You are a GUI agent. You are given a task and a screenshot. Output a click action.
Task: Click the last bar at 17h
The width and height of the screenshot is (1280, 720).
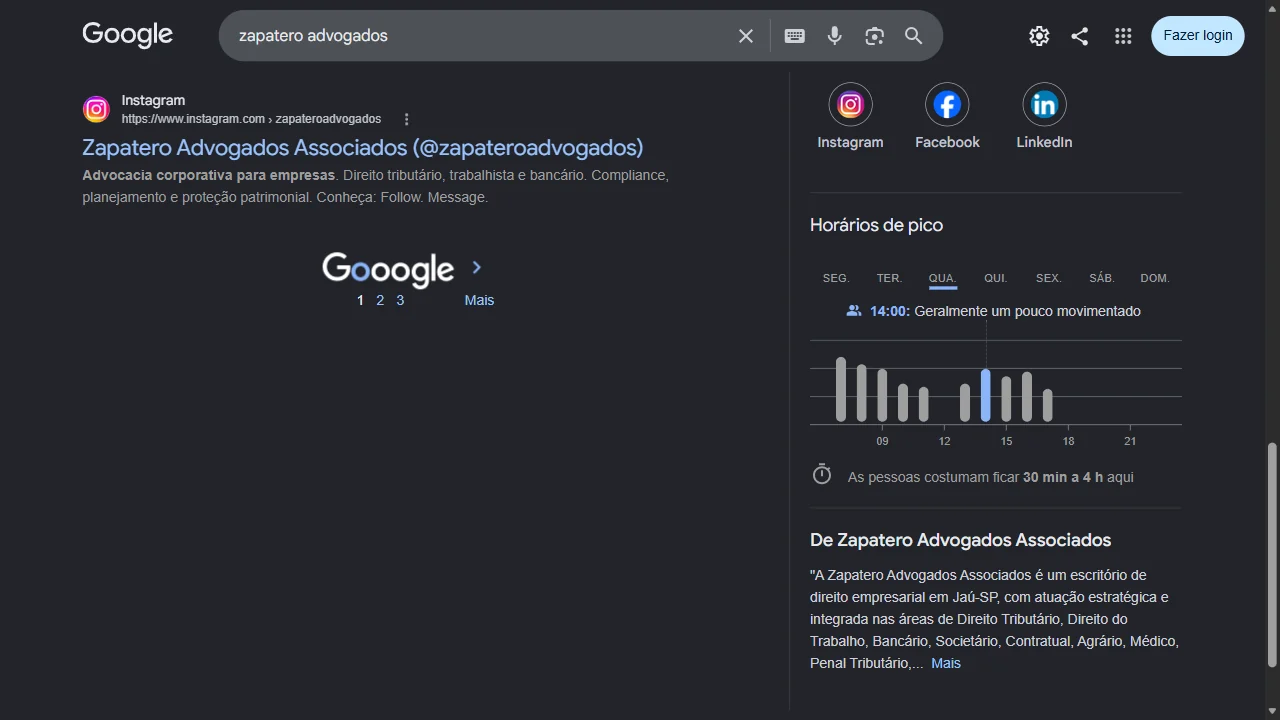click(x=1048, y=405)
